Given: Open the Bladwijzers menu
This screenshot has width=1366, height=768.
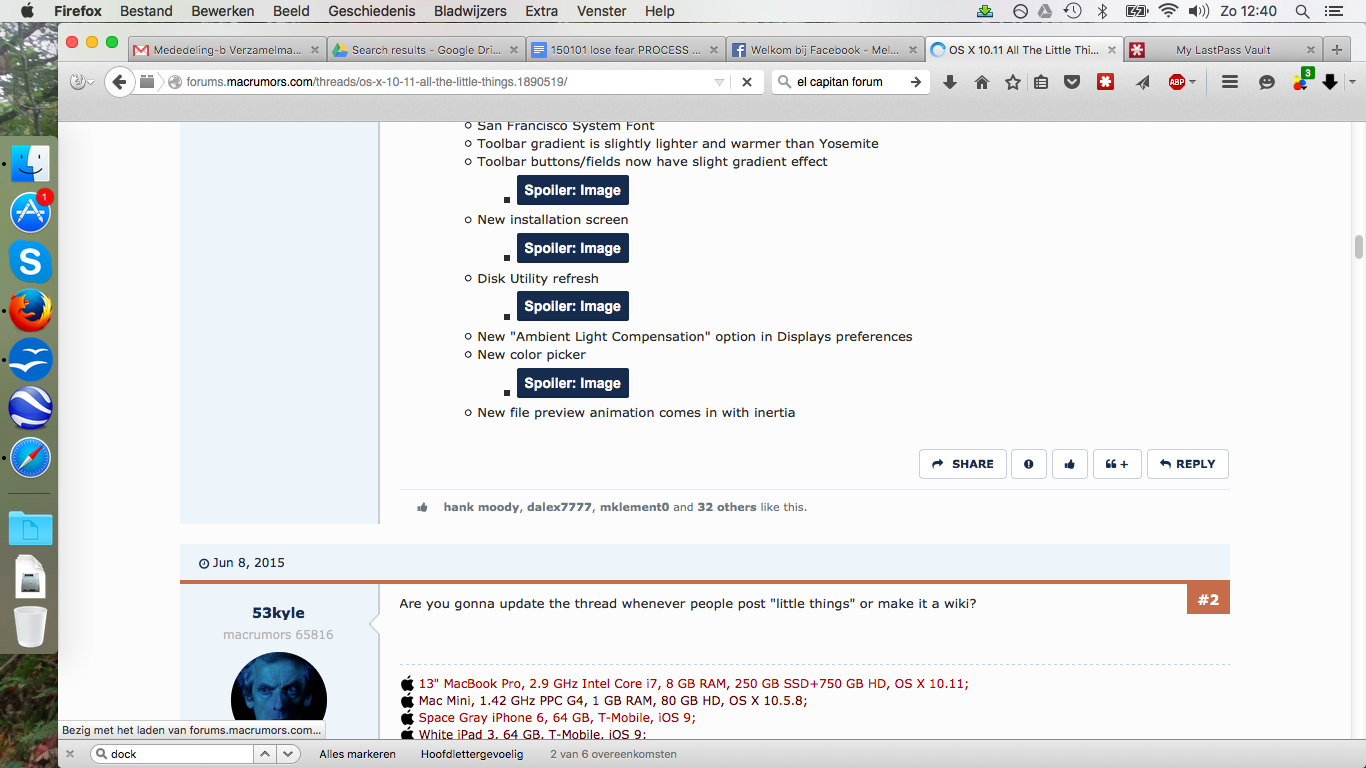Looking at the screenshot, I should pos(470,11).
